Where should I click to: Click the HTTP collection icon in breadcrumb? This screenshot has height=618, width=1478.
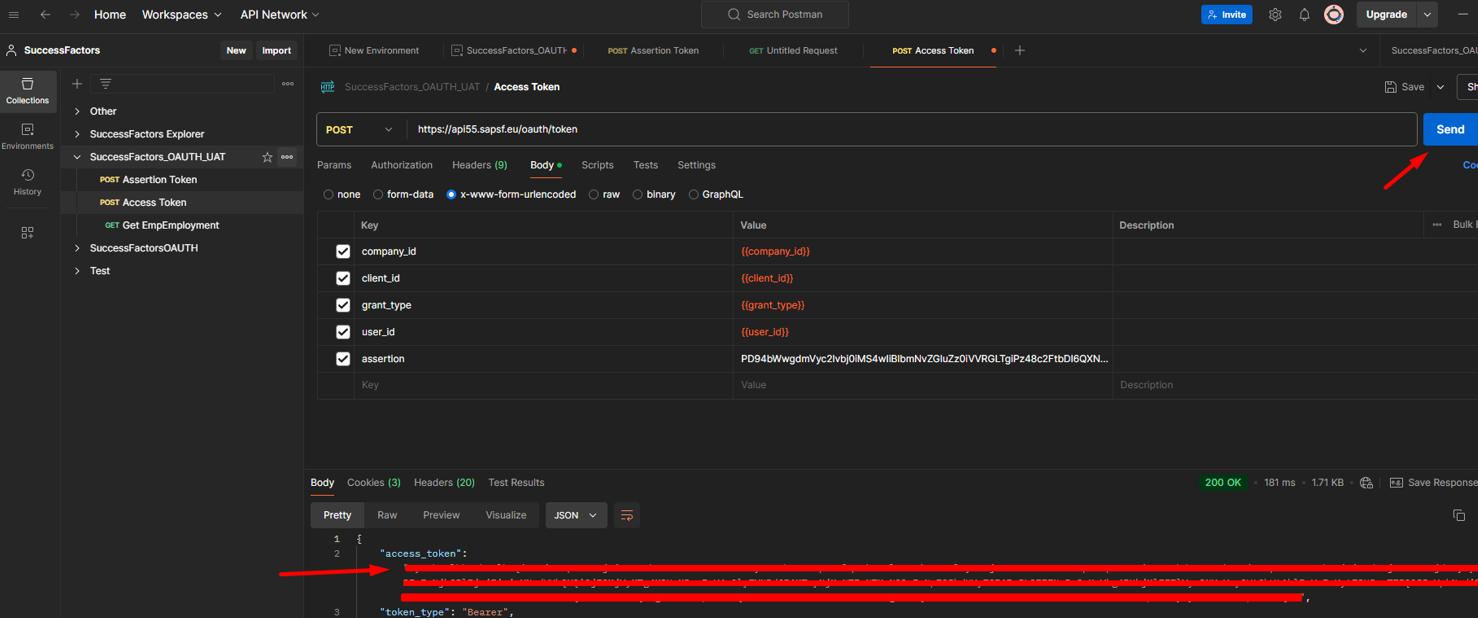click(328, 87)
